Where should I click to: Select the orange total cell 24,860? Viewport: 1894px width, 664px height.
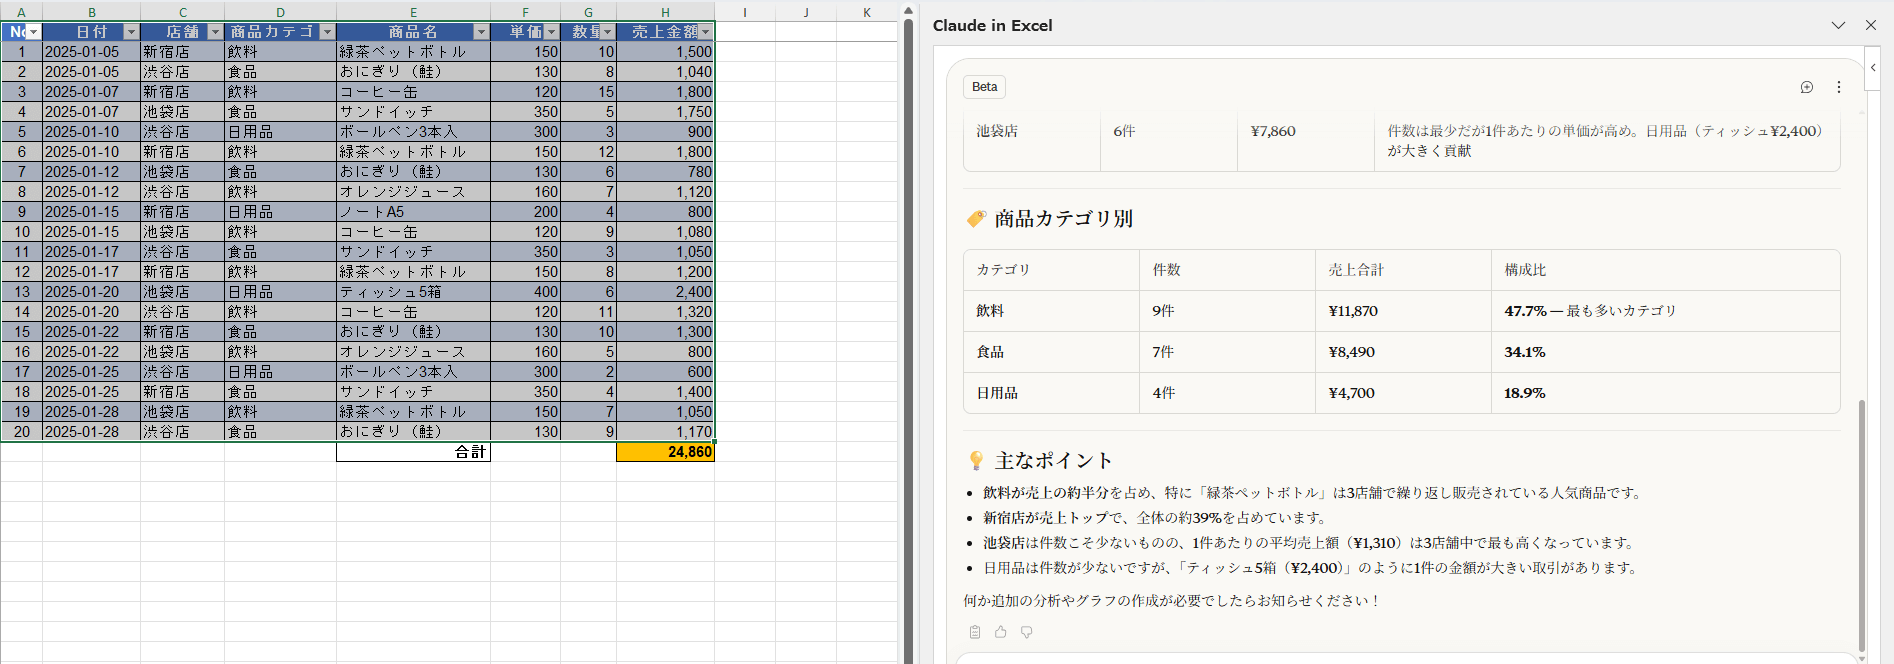click(665, 452)
